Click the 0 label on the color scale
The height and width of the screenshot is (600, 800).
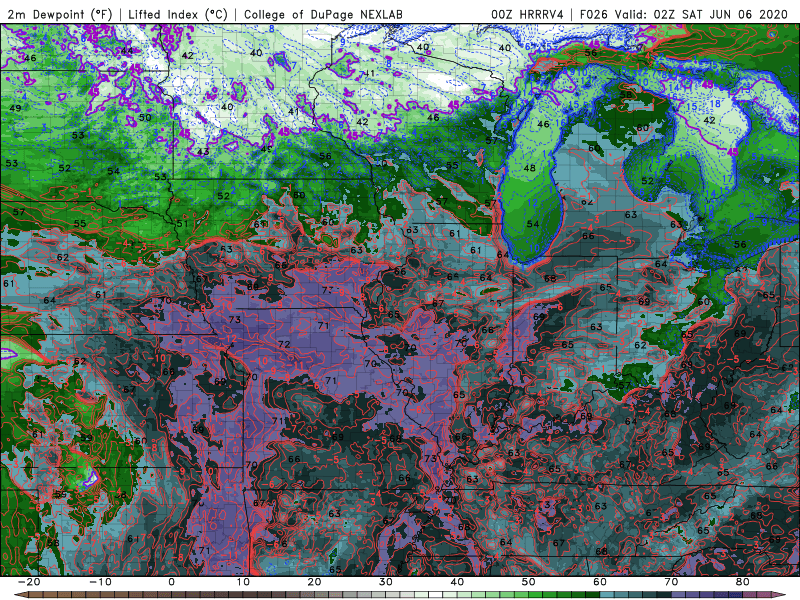point(171,582)
